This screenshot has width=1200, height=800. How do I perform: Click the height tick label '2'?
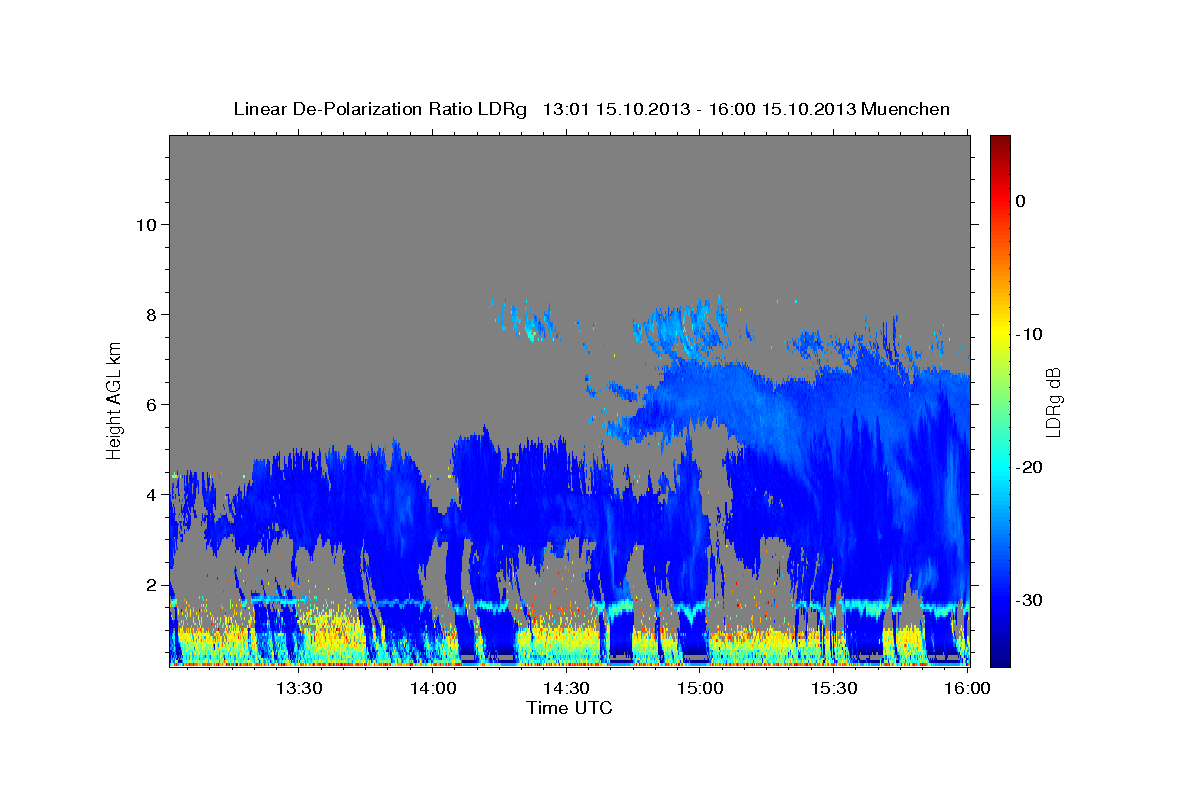(x=150, y=584)
